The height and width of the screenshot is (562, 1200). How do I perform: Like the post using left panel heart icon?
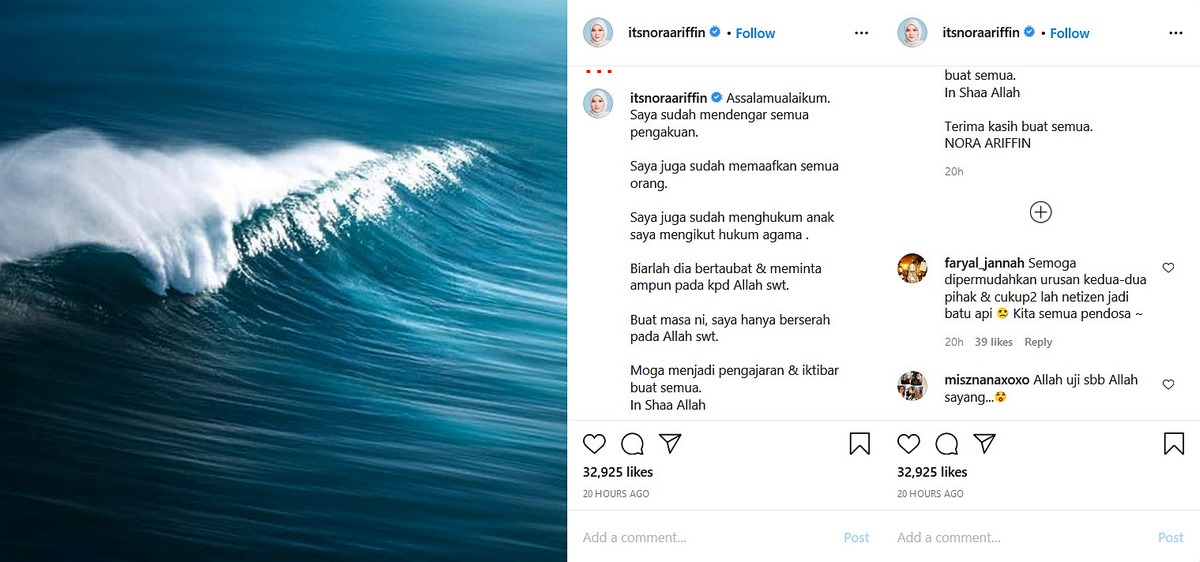pos(594,444)
